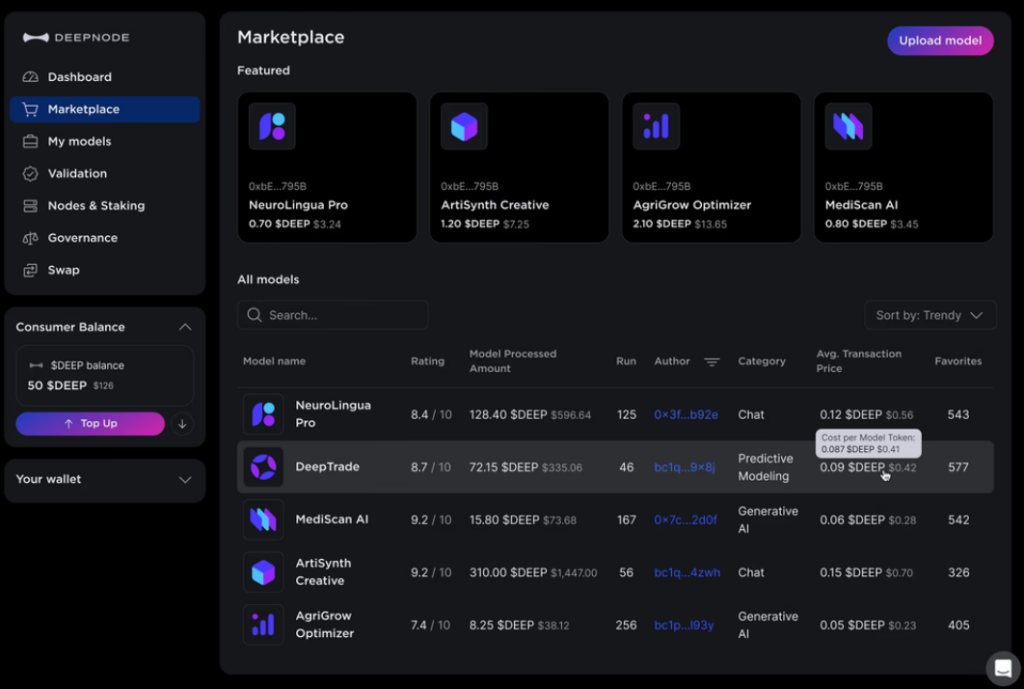Open the Sort by: Trendy dropdown

click(x=929, y=315)
